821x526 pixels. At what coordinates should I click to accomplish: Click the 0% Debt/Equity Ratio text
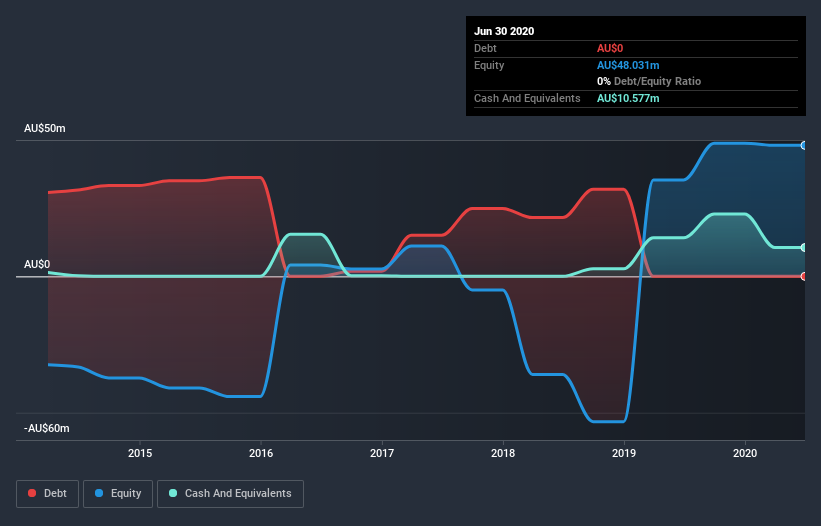[x=649, y=81]
